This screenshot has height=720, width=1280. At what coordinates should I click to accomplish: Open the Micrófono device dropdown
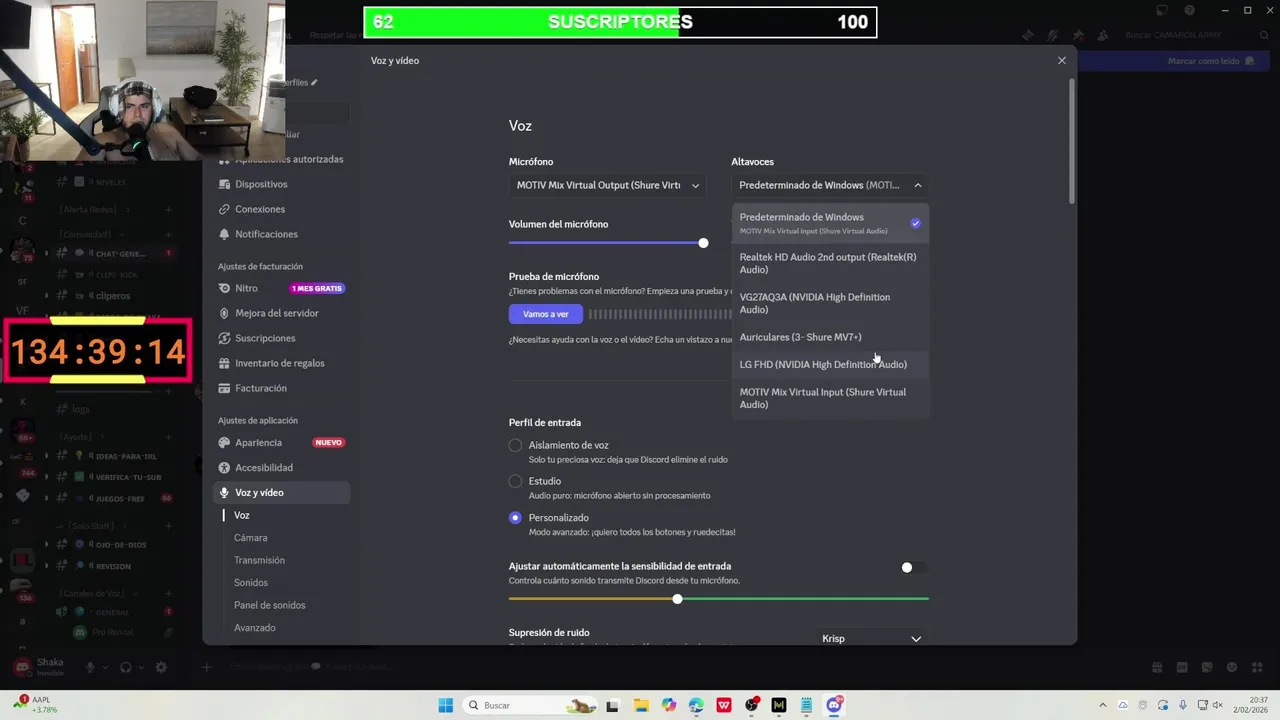607,185
